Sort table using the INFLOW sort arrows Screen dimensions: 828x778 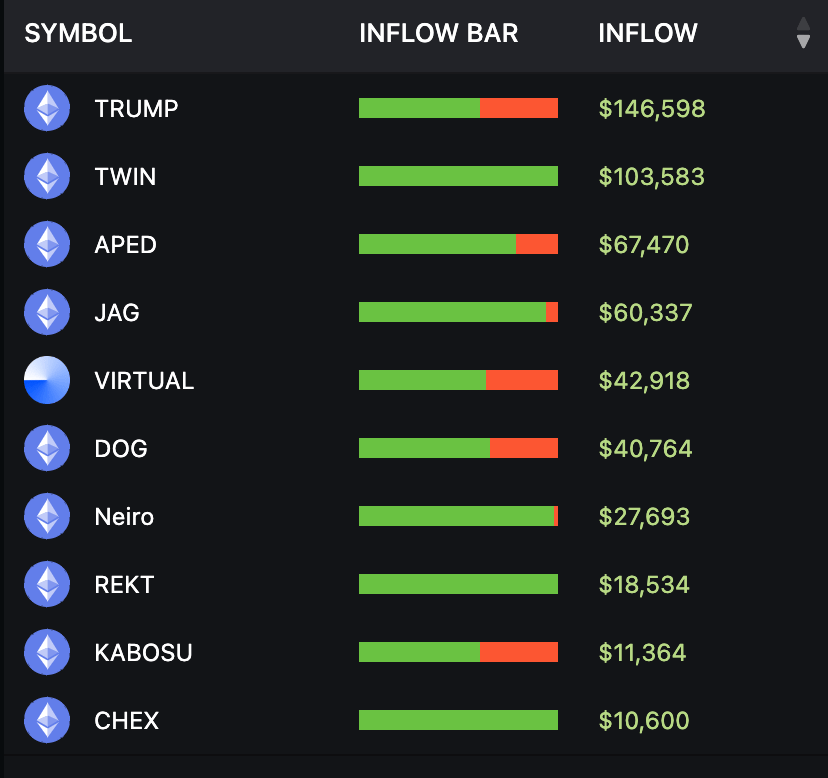click(803, 33)
